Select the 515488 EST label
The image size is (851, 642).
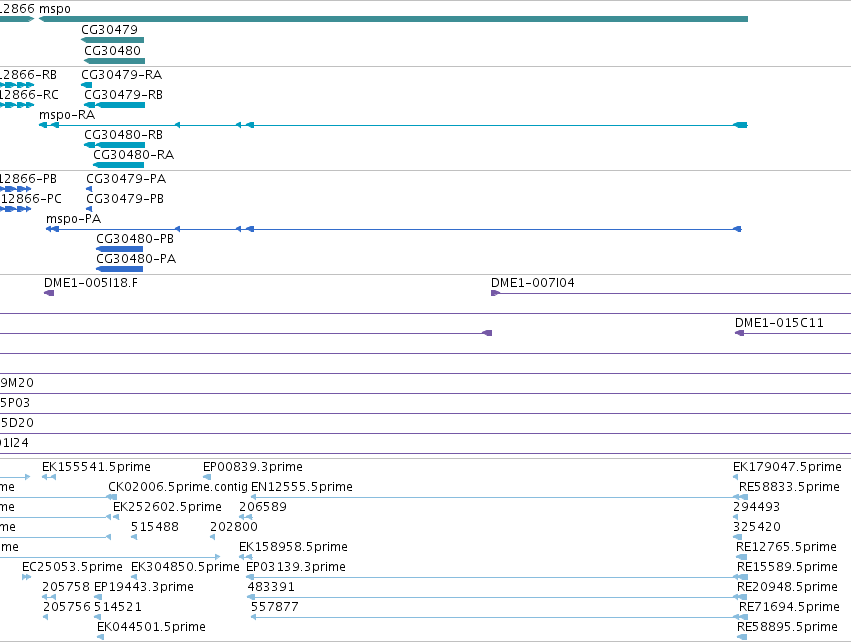click(x=155, y=527)
